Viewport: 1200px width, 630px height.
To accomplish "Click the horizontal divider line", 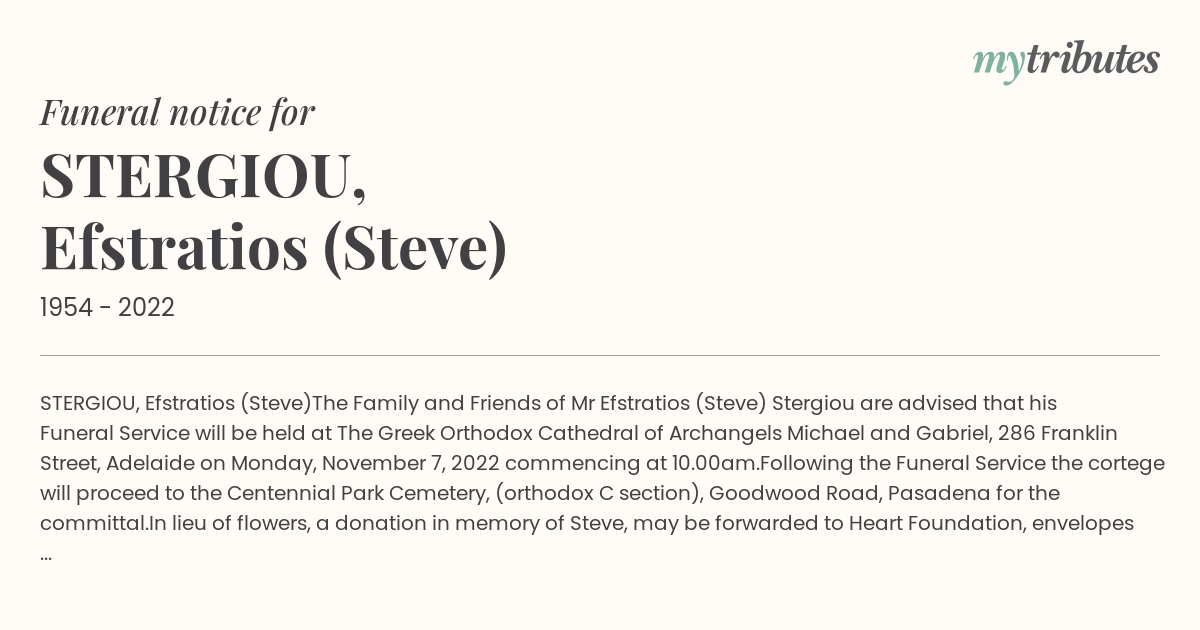I will click(600, 355).
